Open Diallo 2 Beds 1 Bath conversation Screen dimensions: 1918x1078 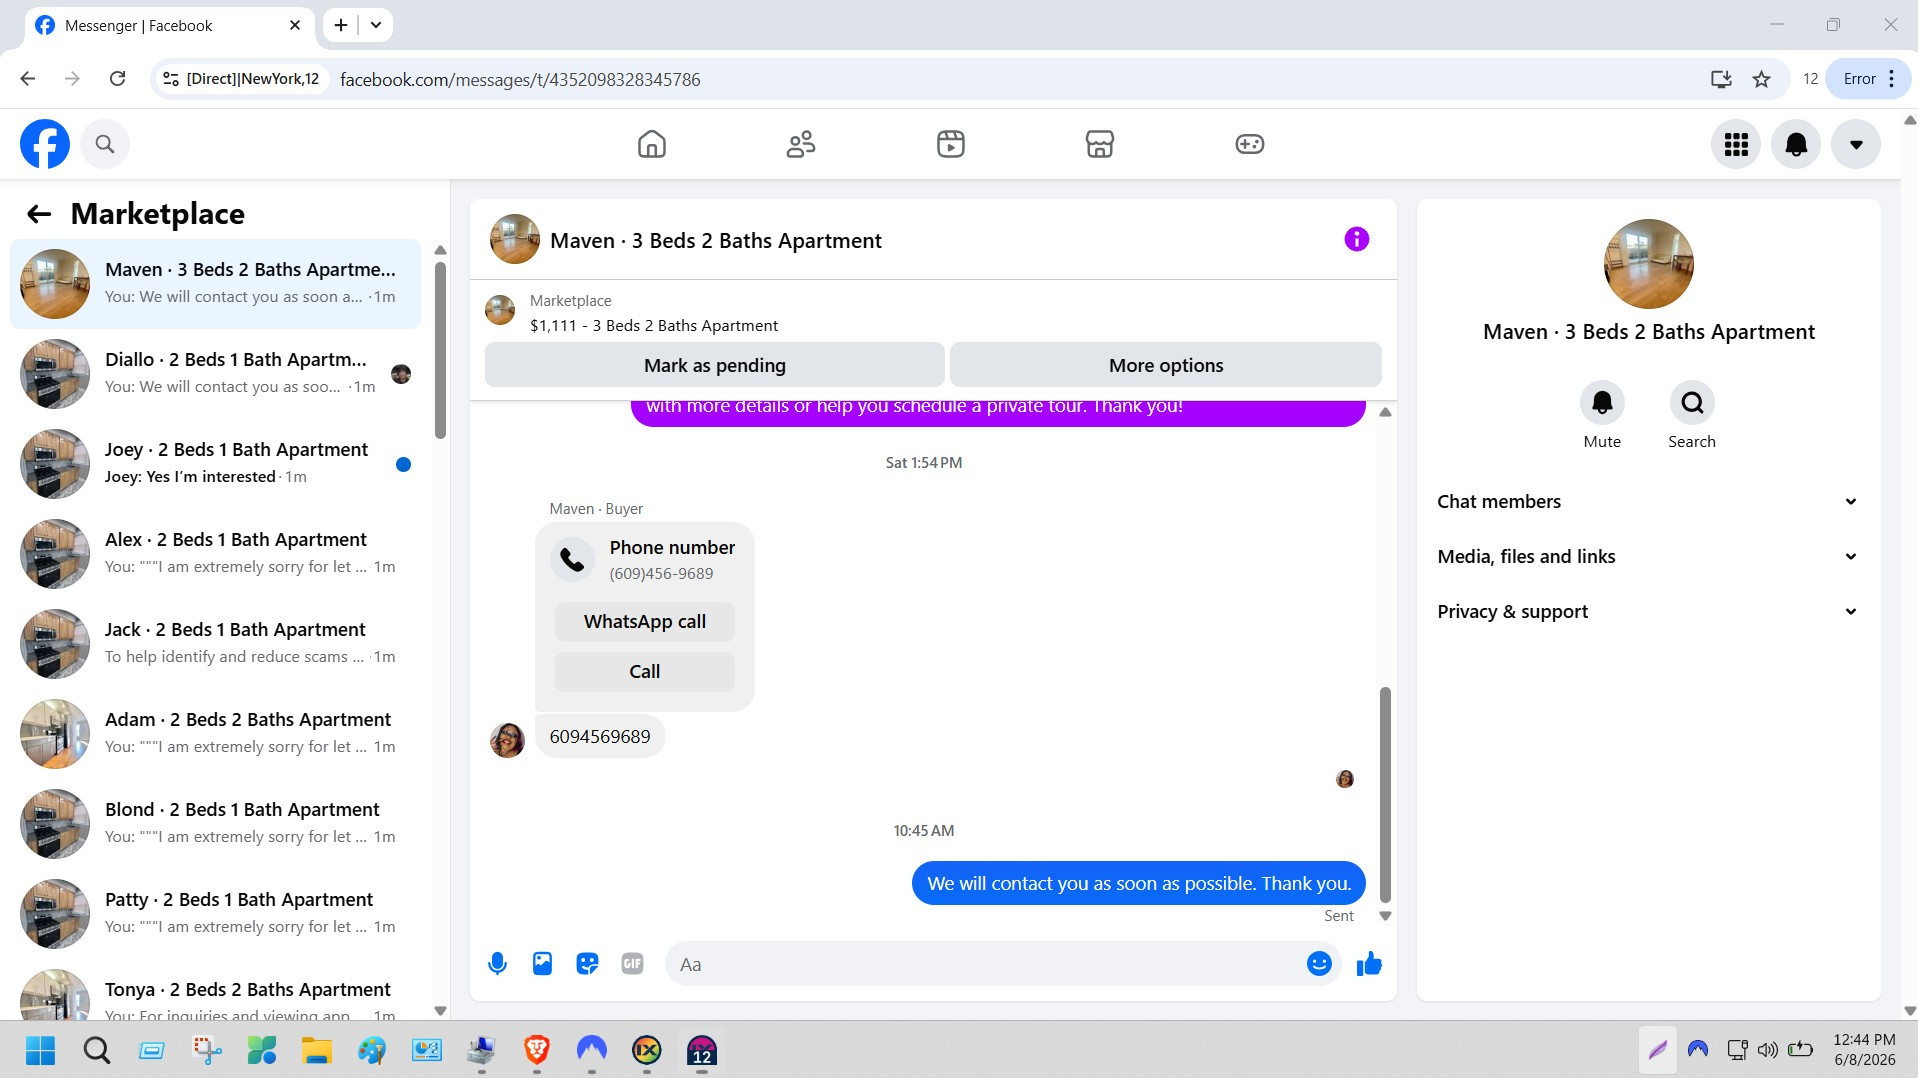(x=216, y=374)
